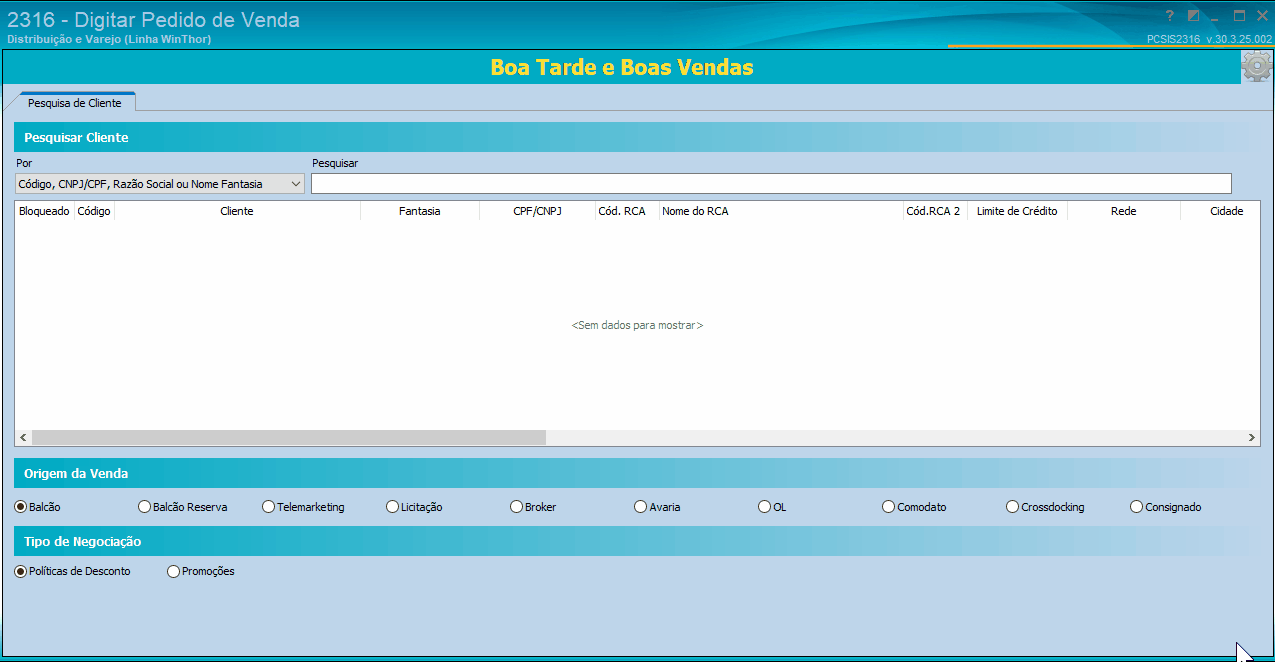Click the Rede column header
This screenshot has height=662, width=1275.
(x=1123, y=211)
